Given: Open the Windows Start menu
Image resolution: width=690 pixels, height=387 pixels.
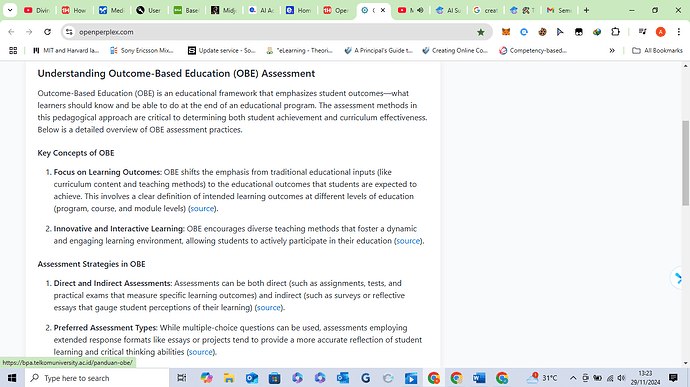Looking at the screenshot, I should click(12, 378).
